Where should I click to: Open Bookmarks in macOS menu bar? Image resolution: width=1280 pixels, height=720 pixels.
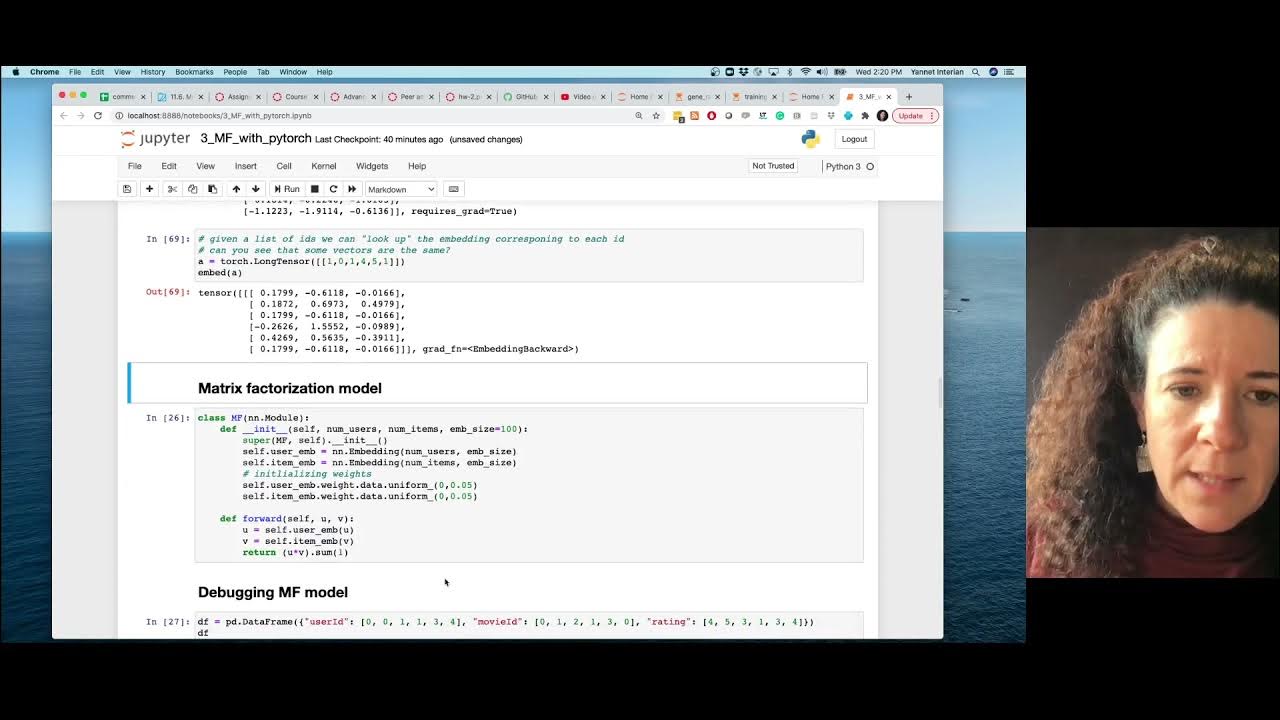194,72
